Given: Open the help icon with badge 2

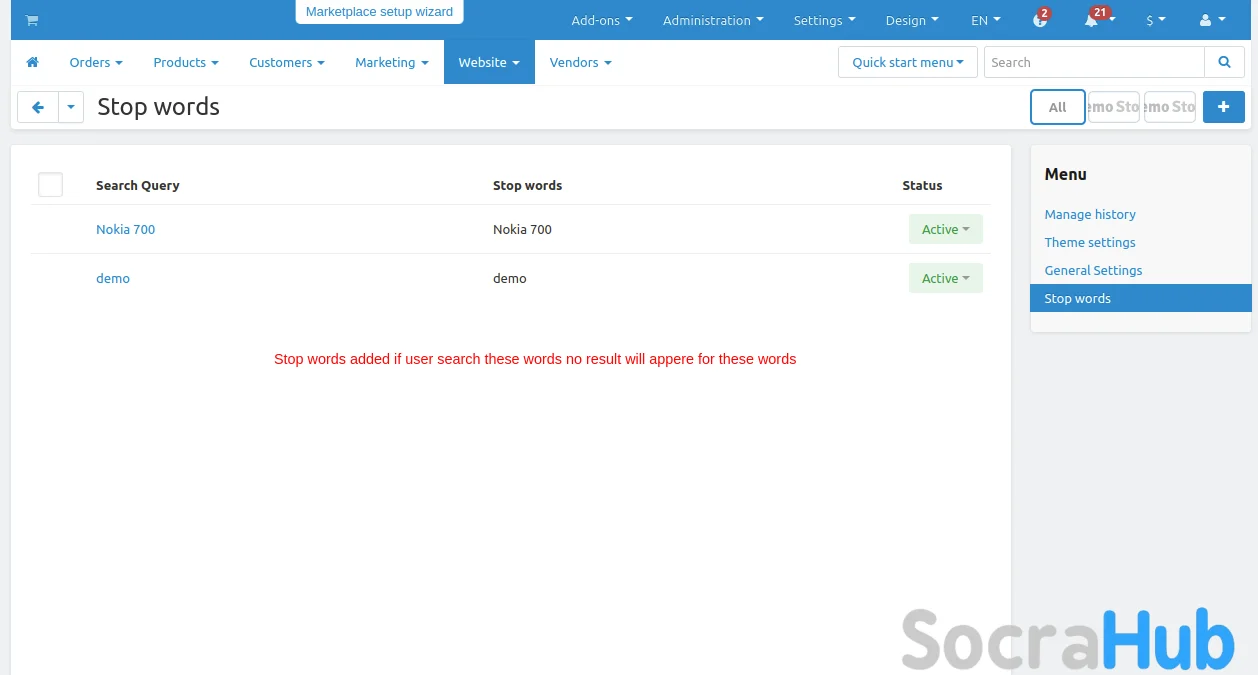Looking at the screenshot, I should (1040, 20).
